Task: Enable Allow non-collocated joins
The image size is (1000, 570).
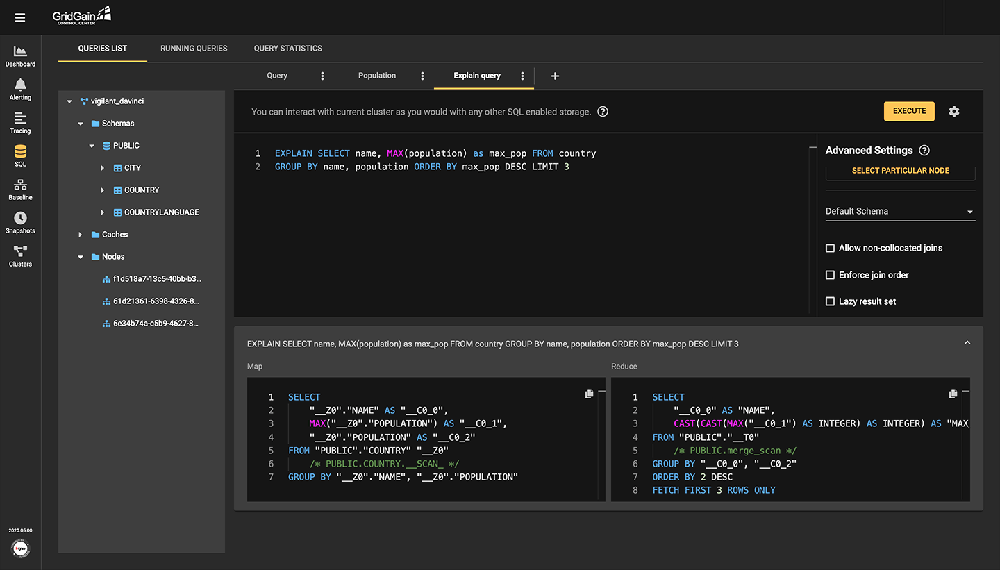Action: pyautogui.click(x=830, y=248)
